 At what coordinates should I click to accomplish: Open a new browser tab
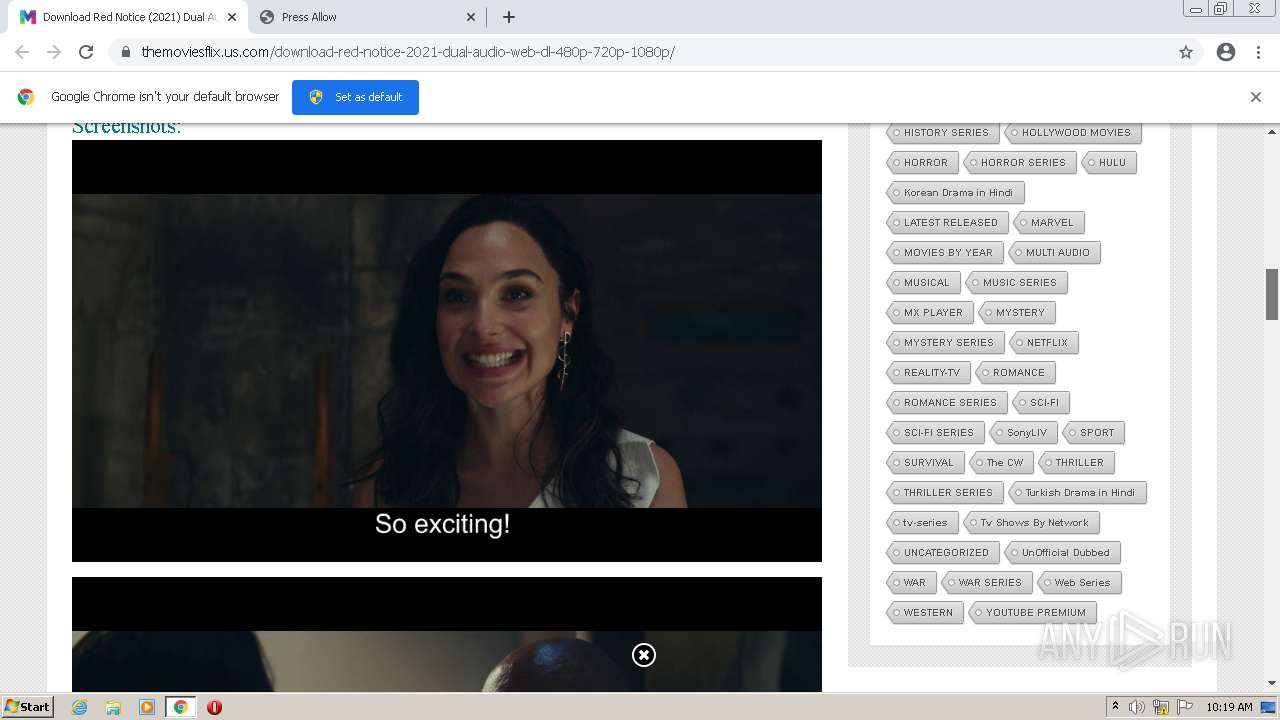point(509,17)
